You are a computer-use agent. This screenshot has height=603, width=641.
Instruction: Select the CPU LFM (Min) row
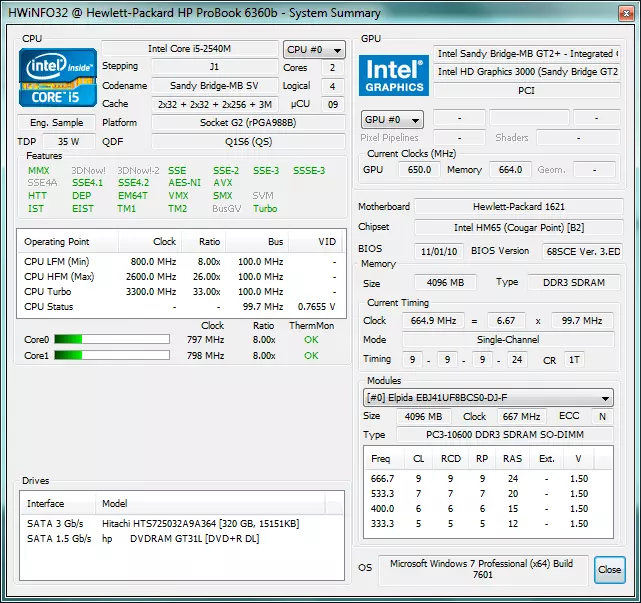181,262
